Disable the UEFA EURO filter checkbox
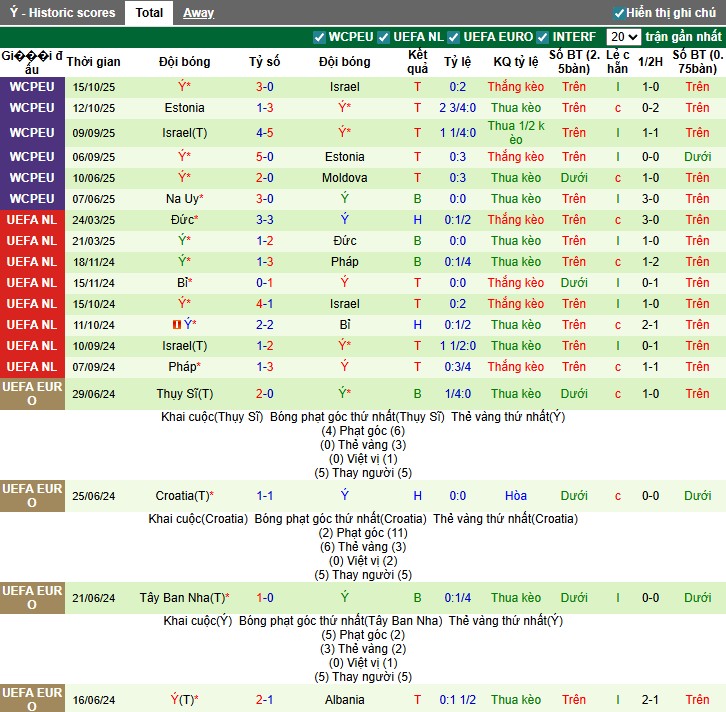Viewport: 726px width, 712px height. (x=453, y=37)
